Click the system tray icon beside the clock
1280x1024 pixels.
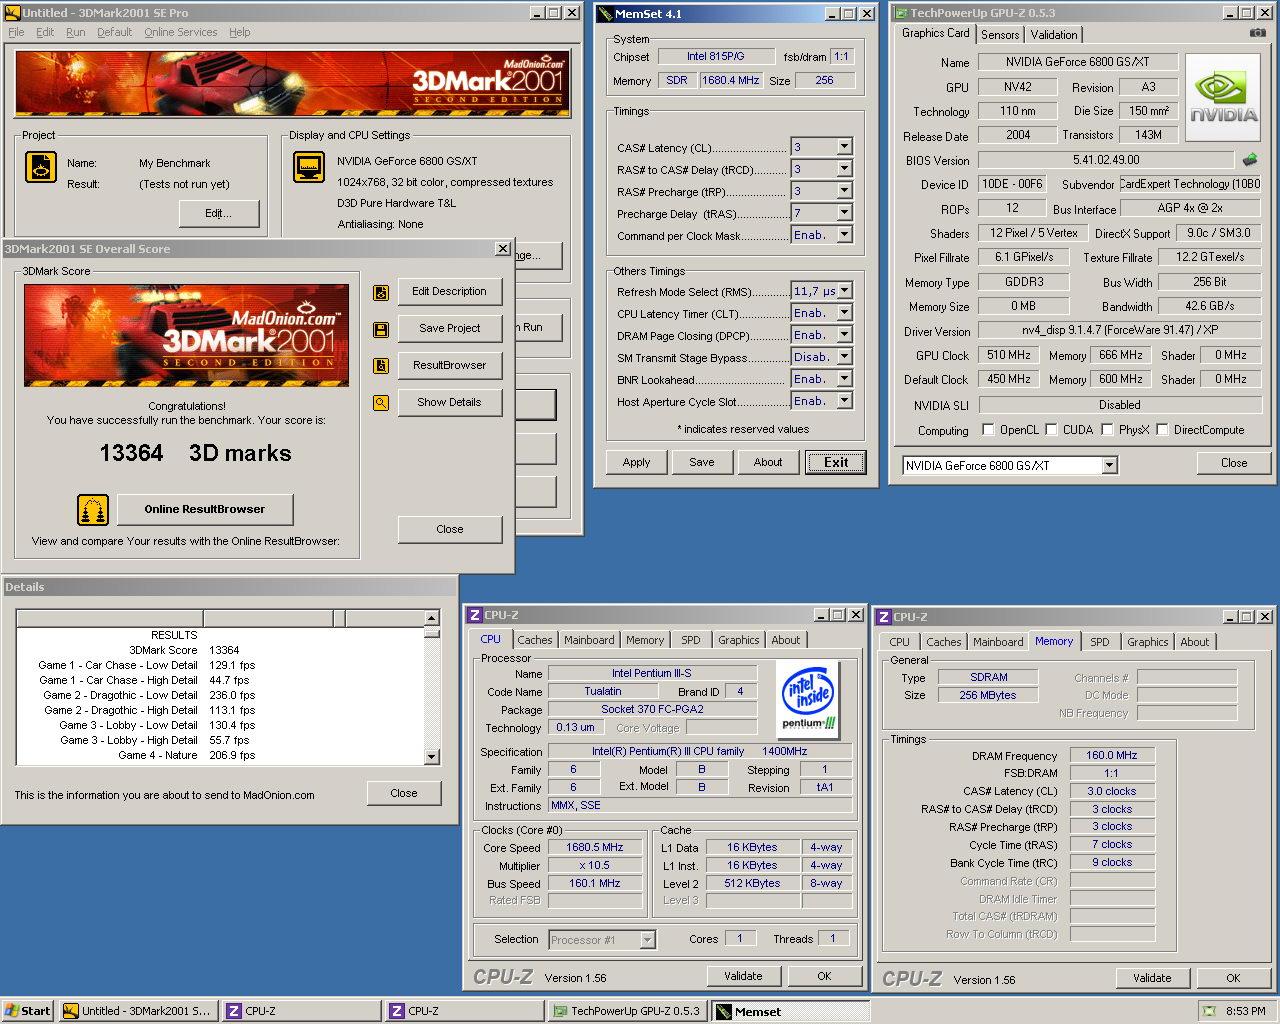(1209, 1011)
